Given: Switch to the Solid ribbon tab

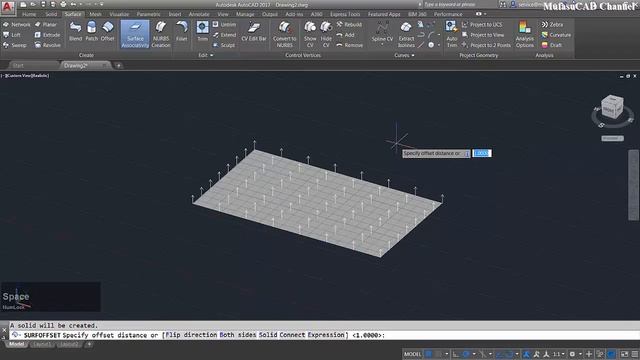Looking at the screenshot, I should pos(51,14).
